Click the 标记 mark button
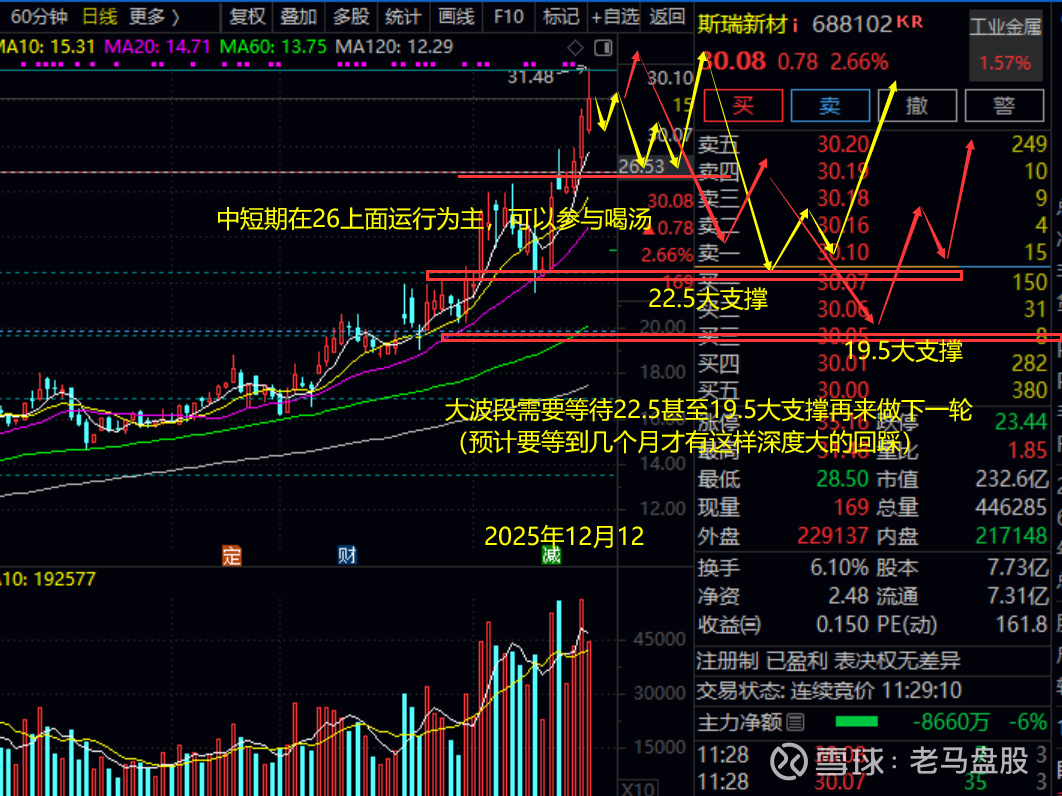The image size is (1062, 796). point(561,16)
